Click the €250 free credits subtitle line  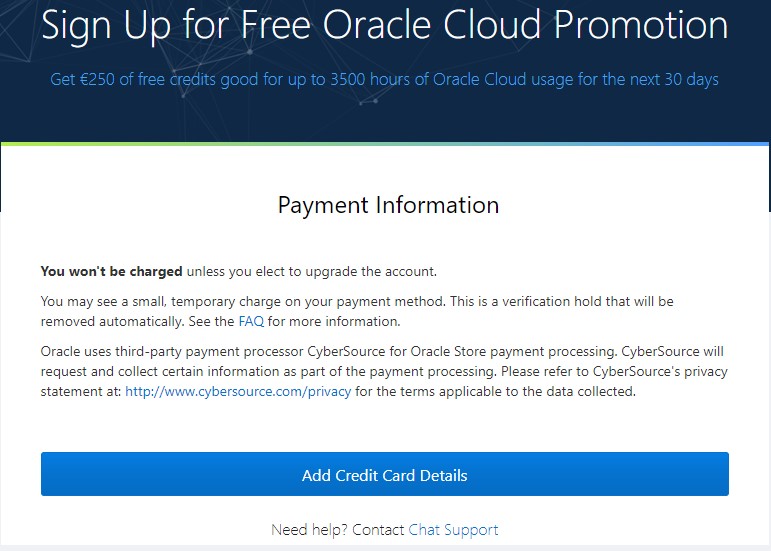[385, 79]
